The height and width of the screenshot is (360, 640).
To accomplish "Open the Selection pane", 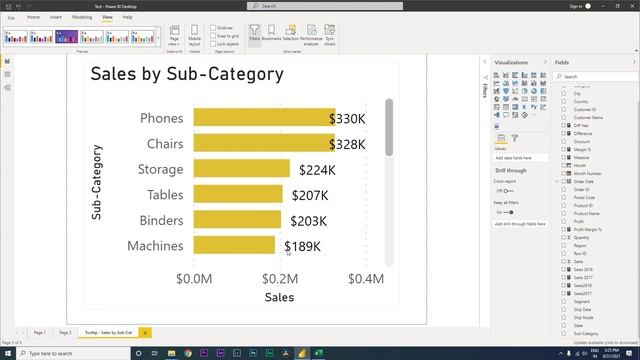I will click(291, 33).
